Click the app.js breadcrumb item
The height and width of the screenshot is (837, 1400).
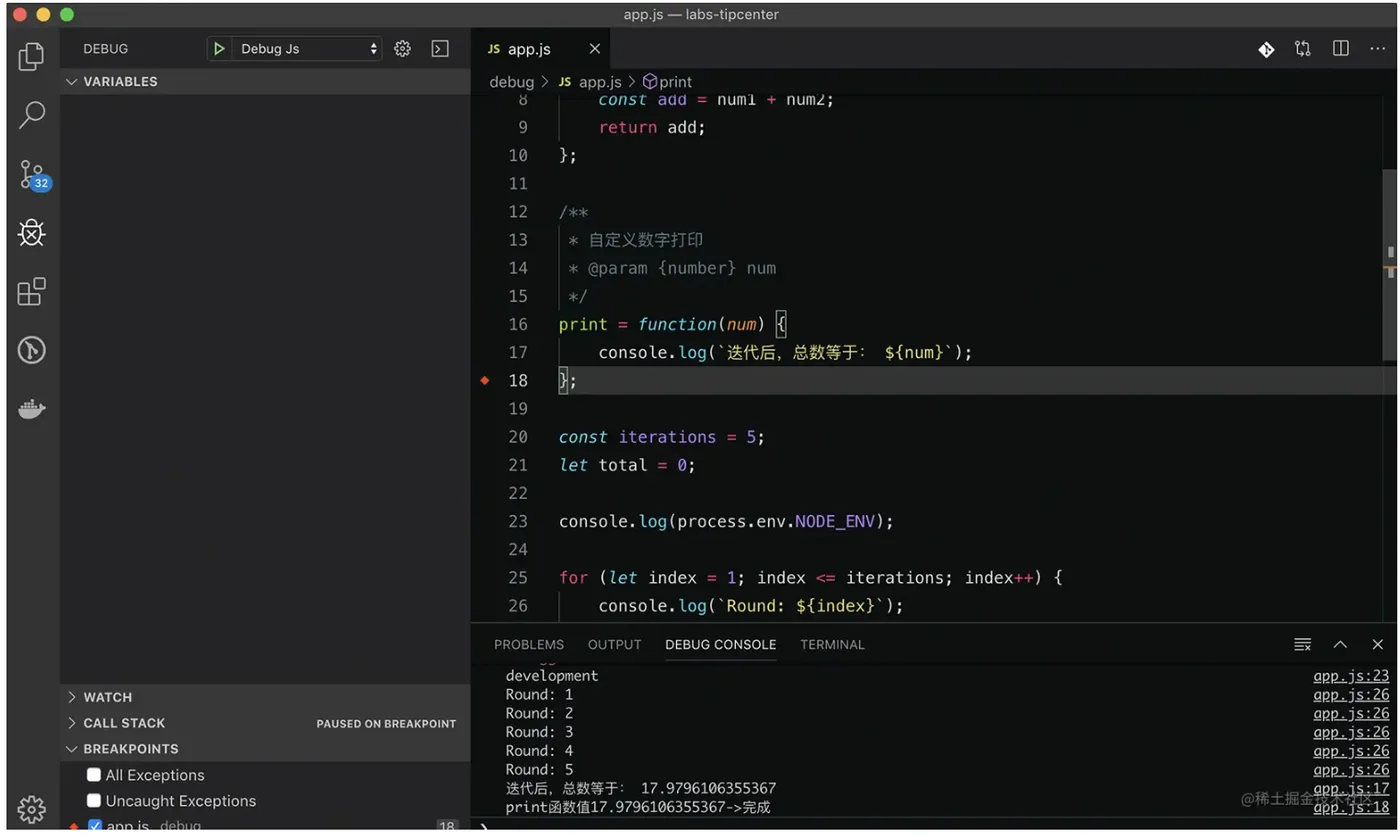pyautogui.click(x=589, y=82)
